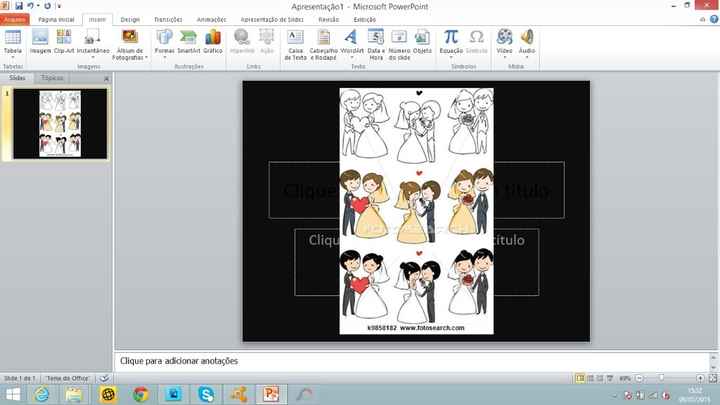Select the wedding couples image on slide
Screen dimensions: 720x405
coord(416,211)
